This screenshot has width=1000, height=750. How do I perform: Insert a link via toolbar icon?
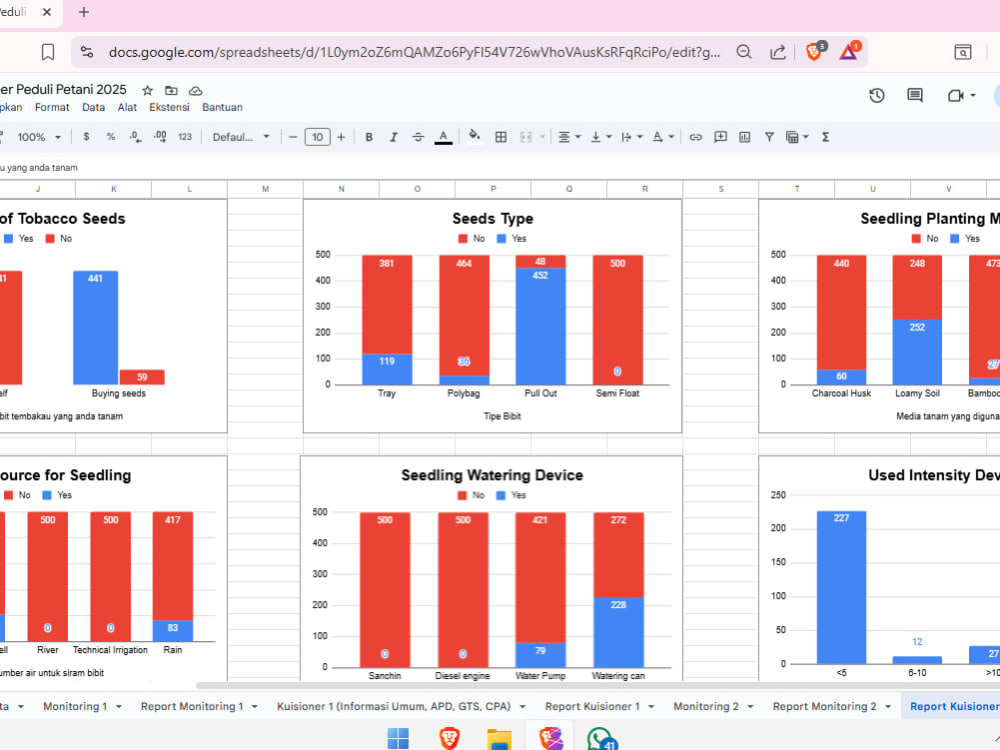696,137
